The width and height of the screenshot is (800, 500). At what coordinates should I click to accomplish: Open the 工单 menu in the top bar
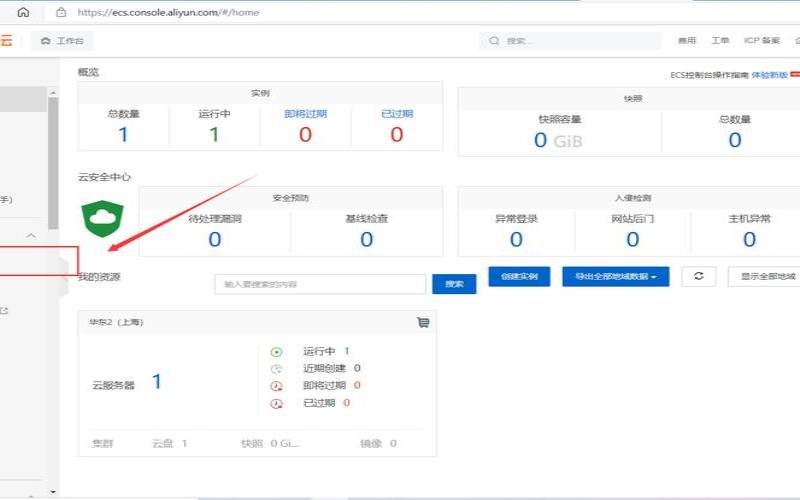(x=720, y=40)
